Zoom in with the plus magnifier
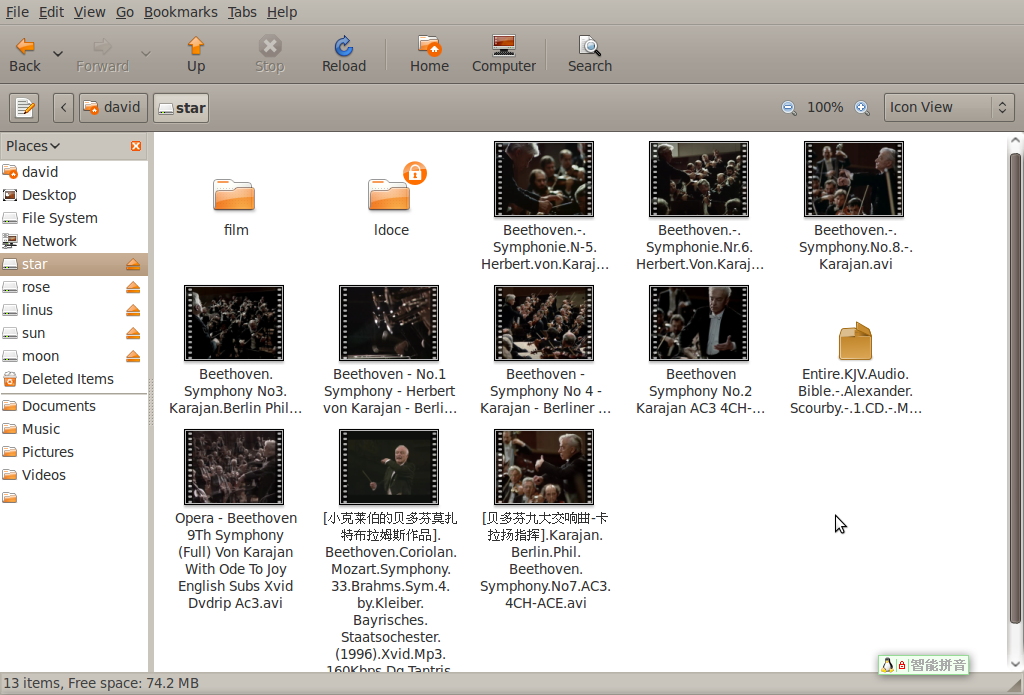The image size is (1024, 695). (862, 108)
